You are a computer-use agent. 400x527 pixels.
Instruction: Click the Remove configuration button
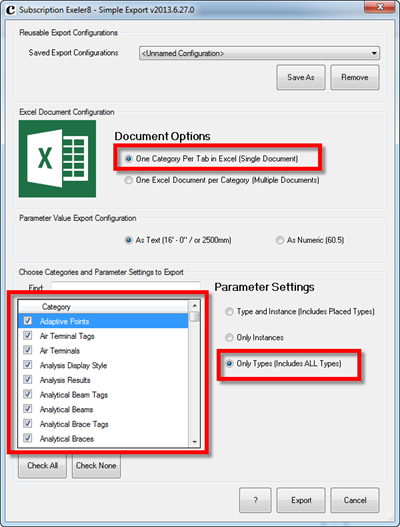355,77
